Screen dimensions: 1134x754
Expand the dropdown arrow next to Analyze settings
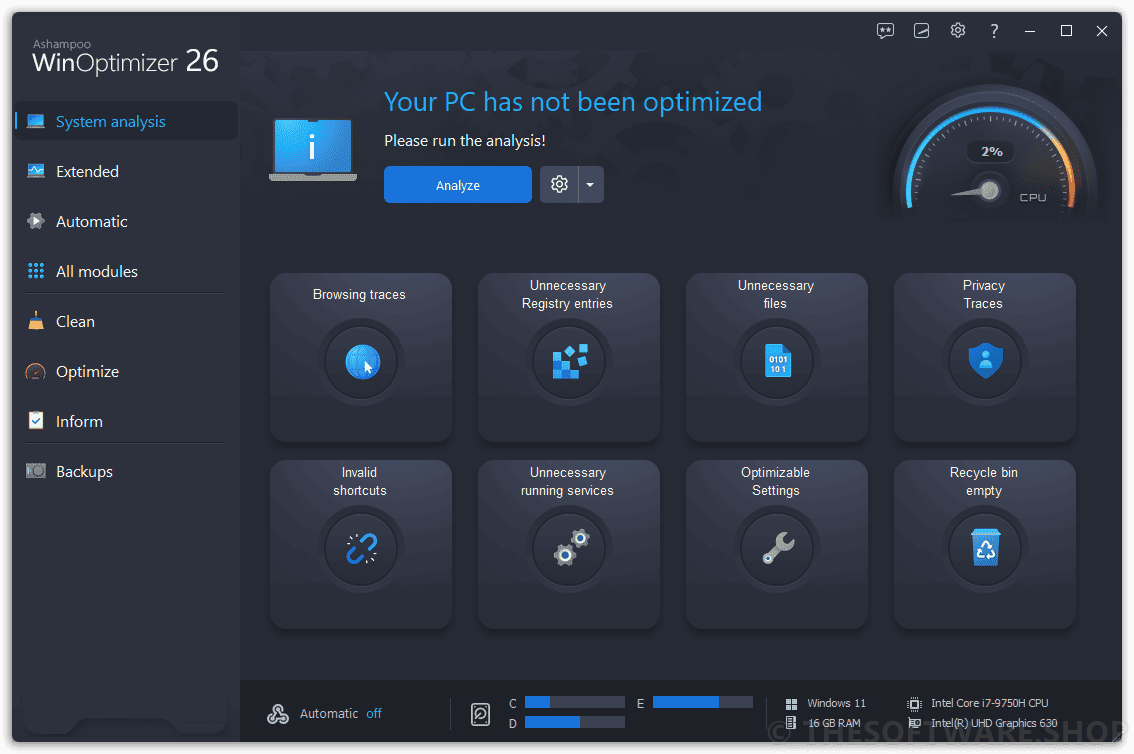(x=590, y=185)
